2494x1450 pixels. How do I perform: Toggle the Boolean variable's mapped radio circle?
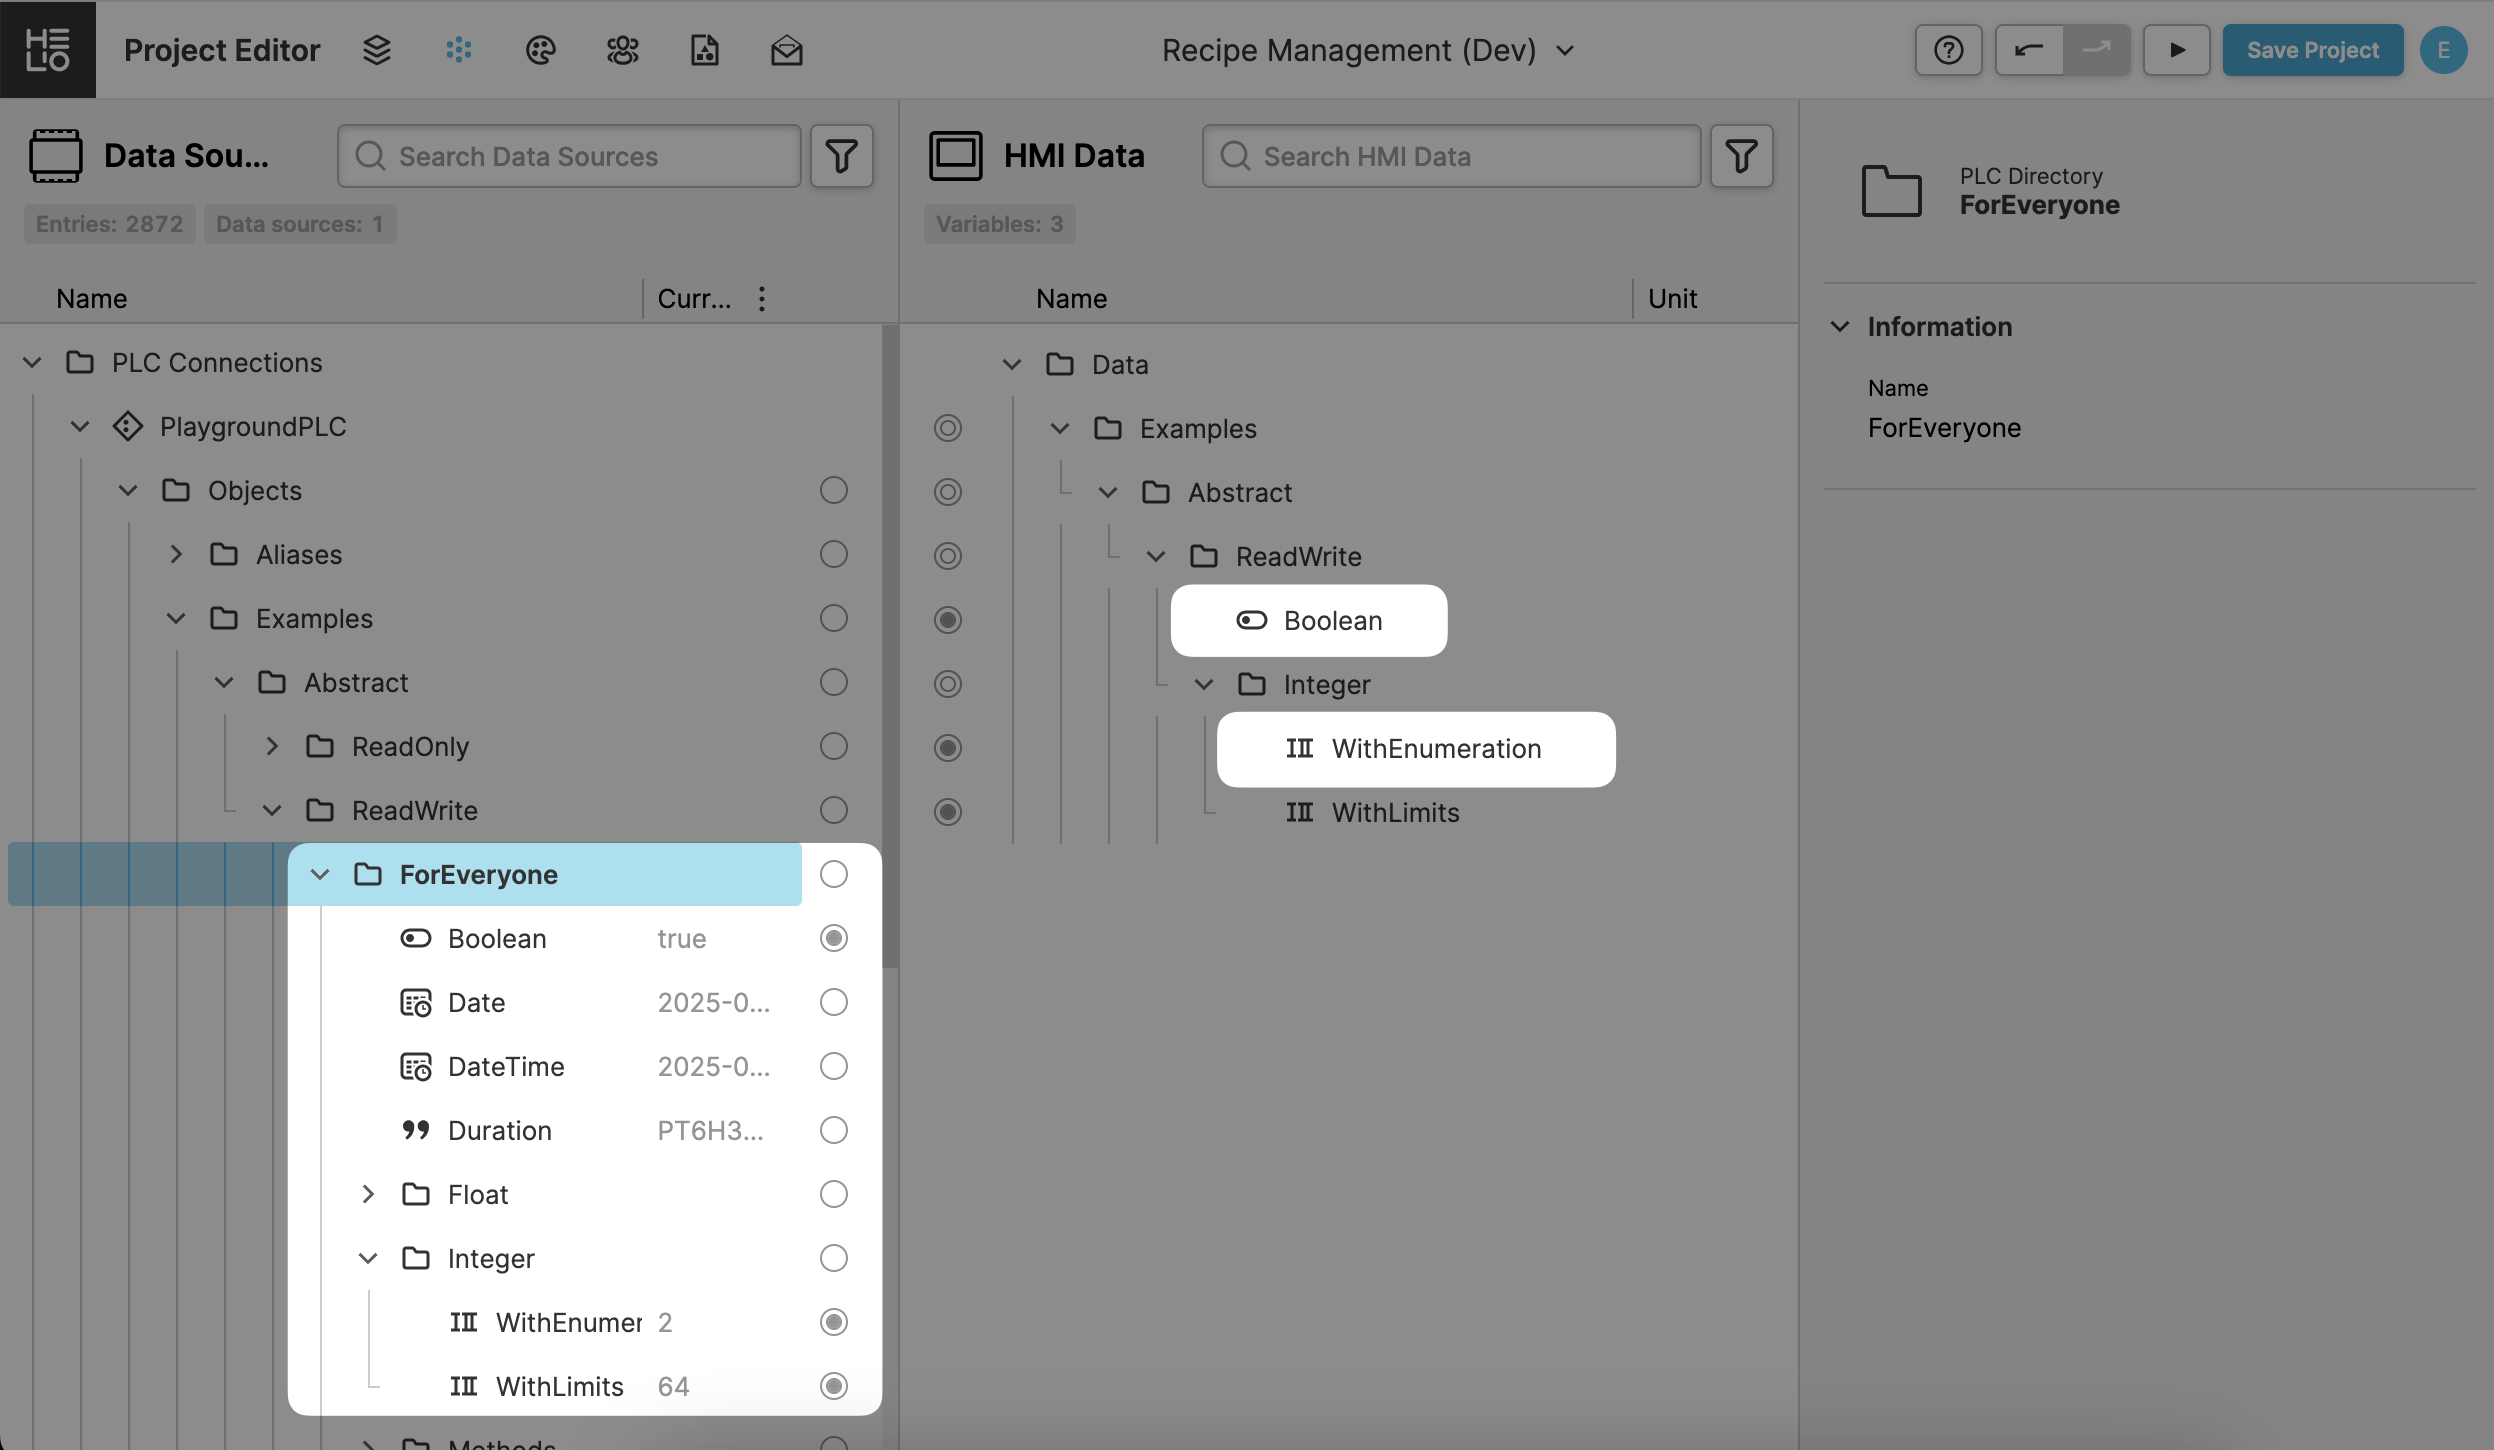833,938
